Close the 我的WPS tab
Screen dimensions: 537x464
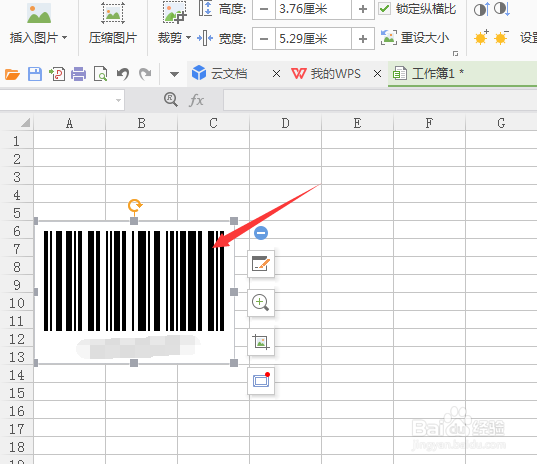click(x=377, y=73)
